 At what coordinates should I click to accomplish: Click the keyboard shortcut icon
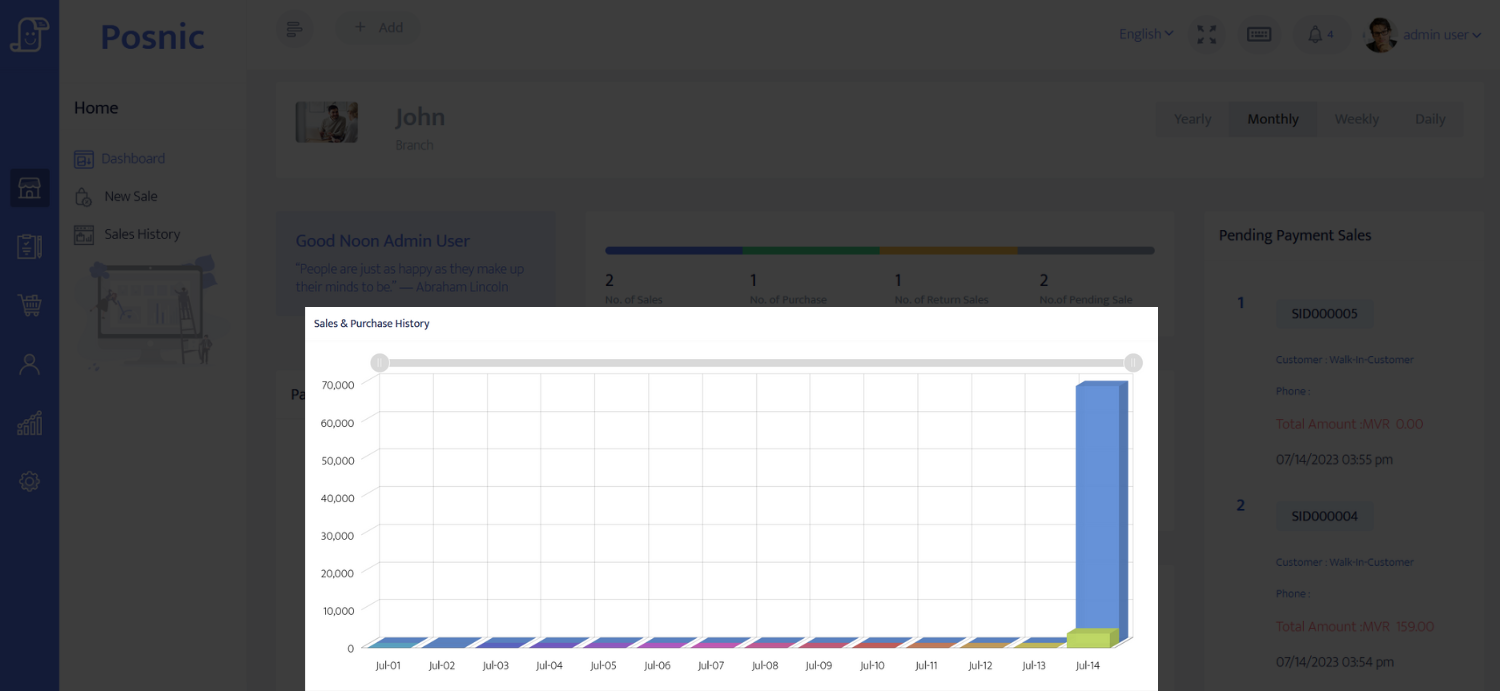[x=1259, y=35]
